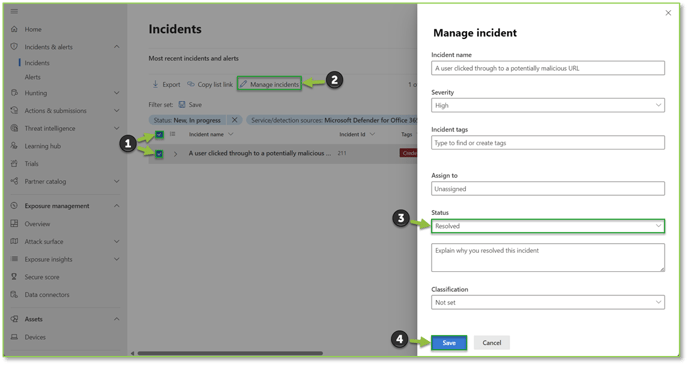Open Learning hub icon in sidebar
The image size is (688, 365).
click(x=14, y=146)
